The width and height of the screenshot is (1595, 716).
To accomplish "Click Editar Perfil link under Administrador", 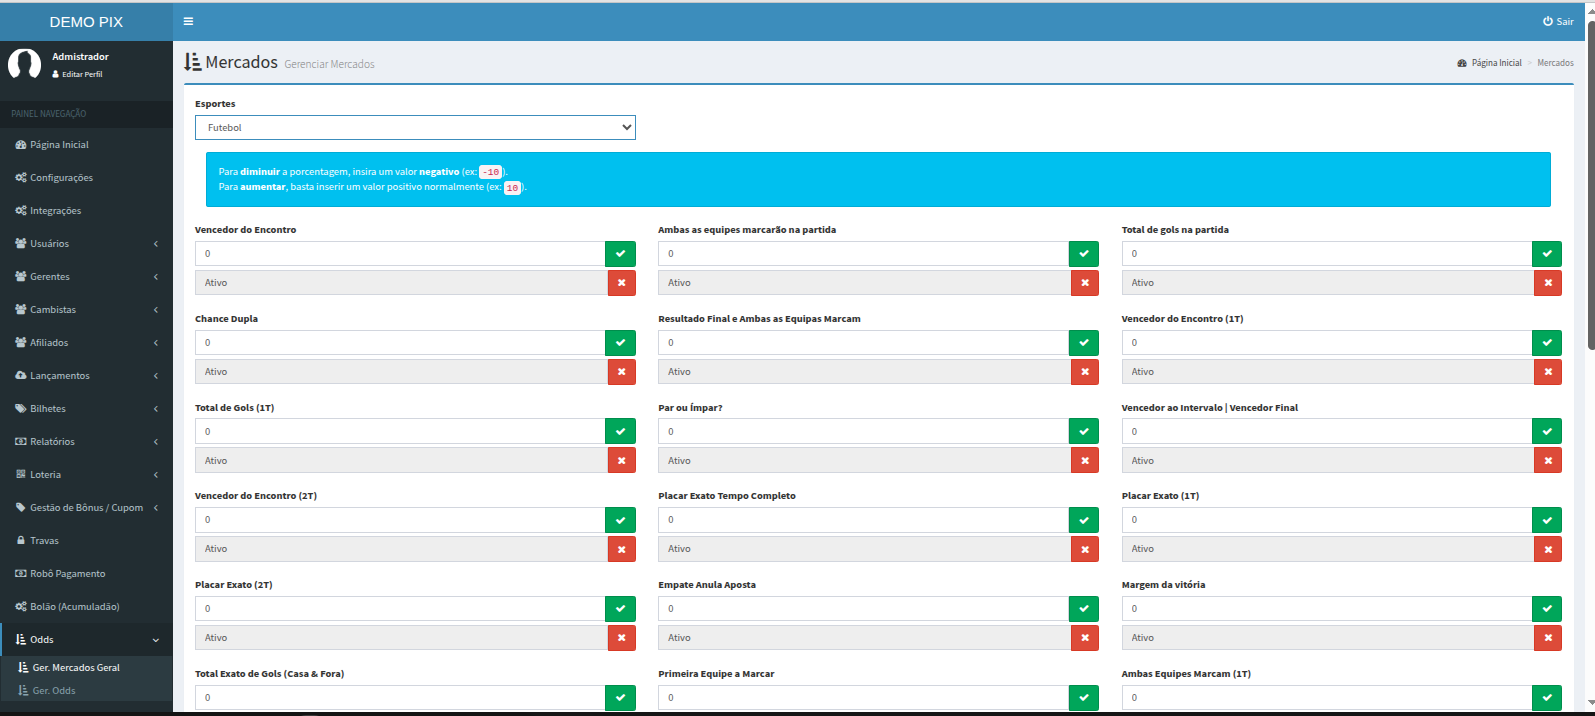I will (x=81, y=74).
